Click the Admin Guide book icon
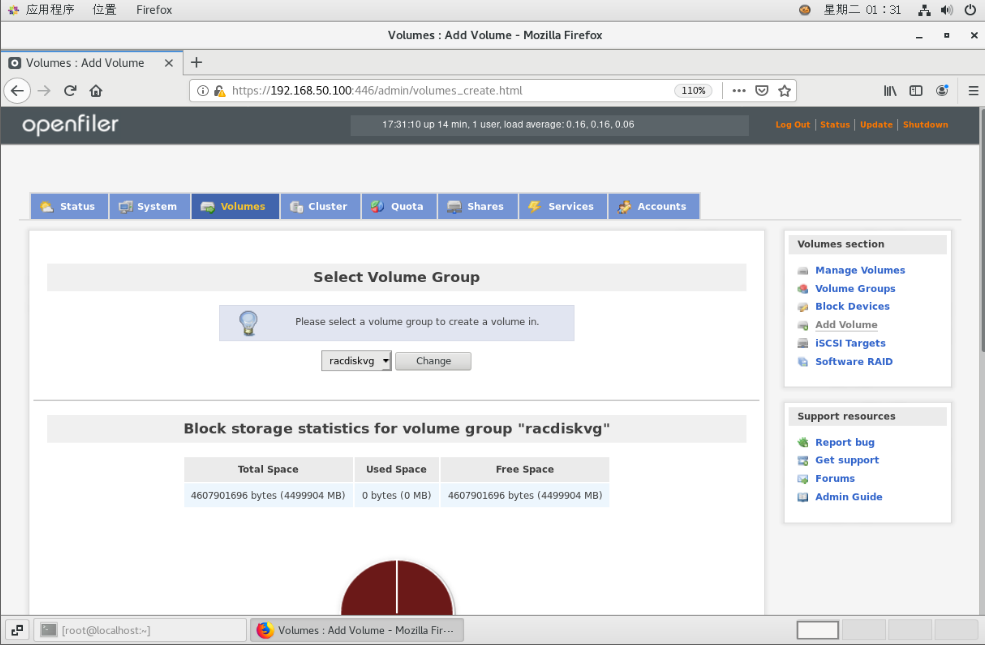The image size is (985, 645). point(803,497)
